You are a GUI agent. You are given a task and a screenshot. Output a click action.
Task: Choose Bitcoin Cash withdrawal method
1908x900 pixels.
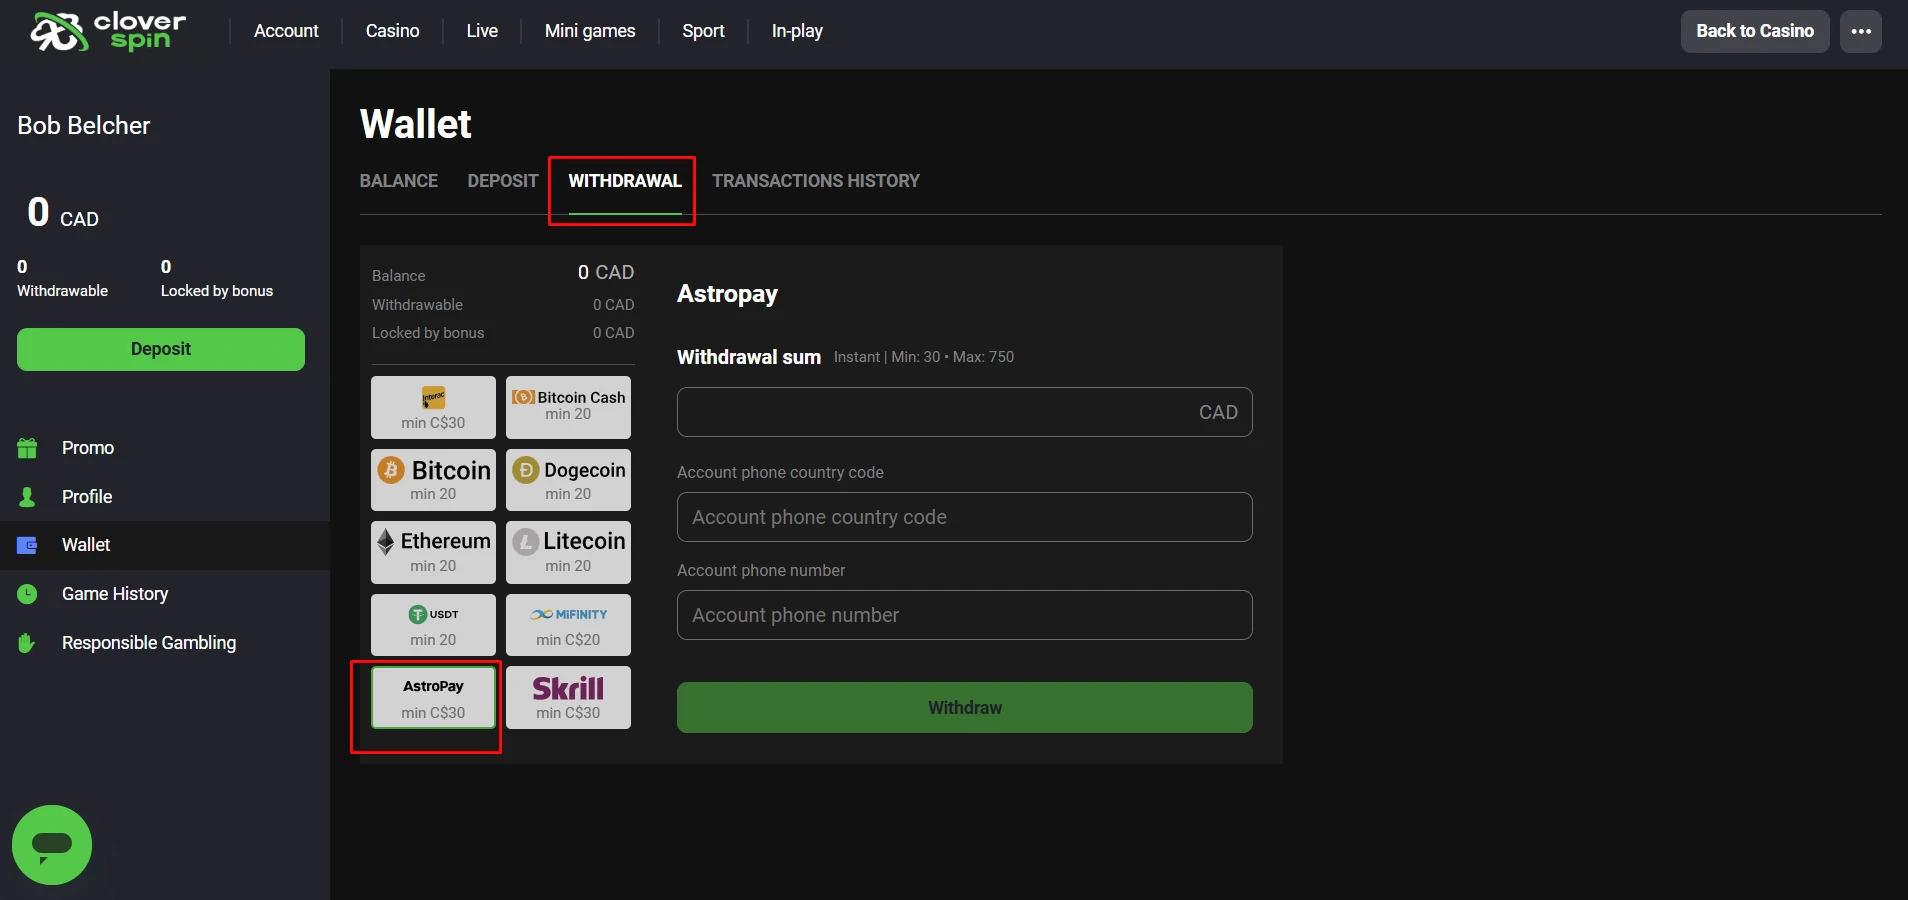(568, 407)
